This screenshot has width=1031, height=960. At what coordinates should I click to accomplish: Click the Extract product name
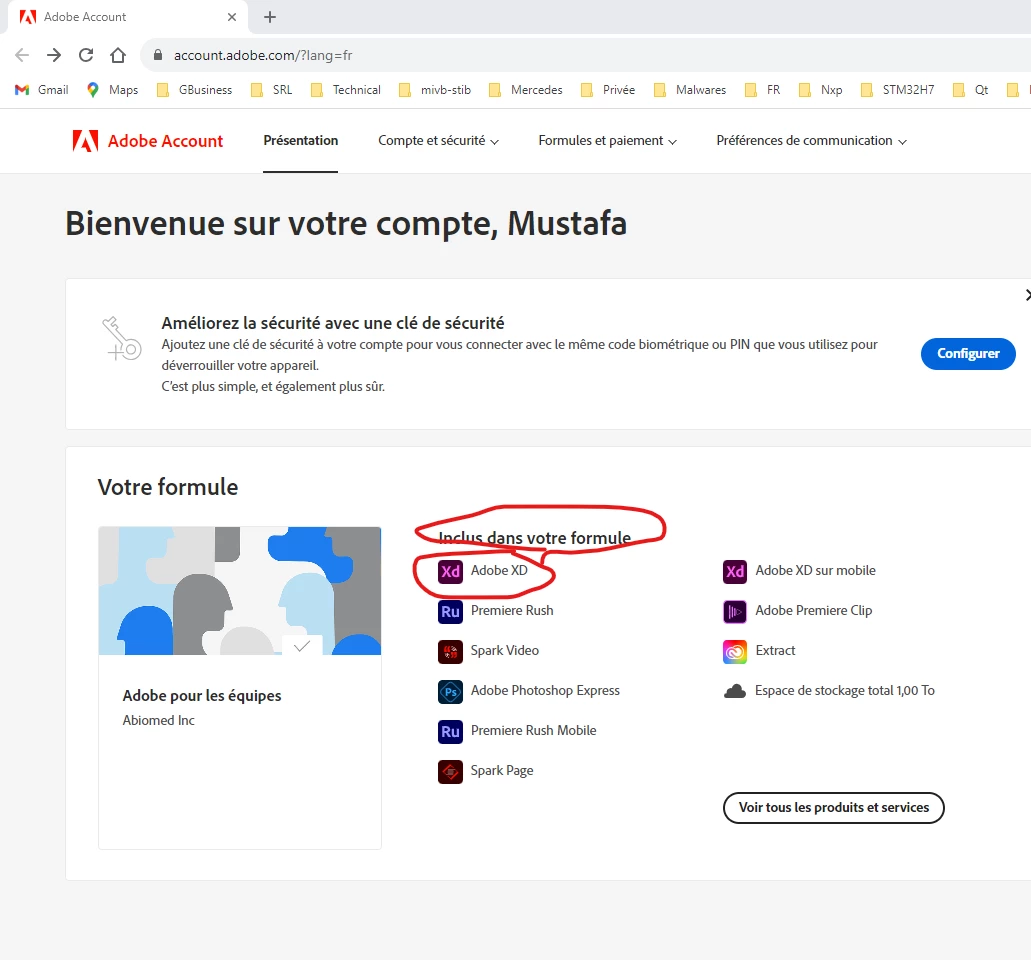(x=775, y=651)
